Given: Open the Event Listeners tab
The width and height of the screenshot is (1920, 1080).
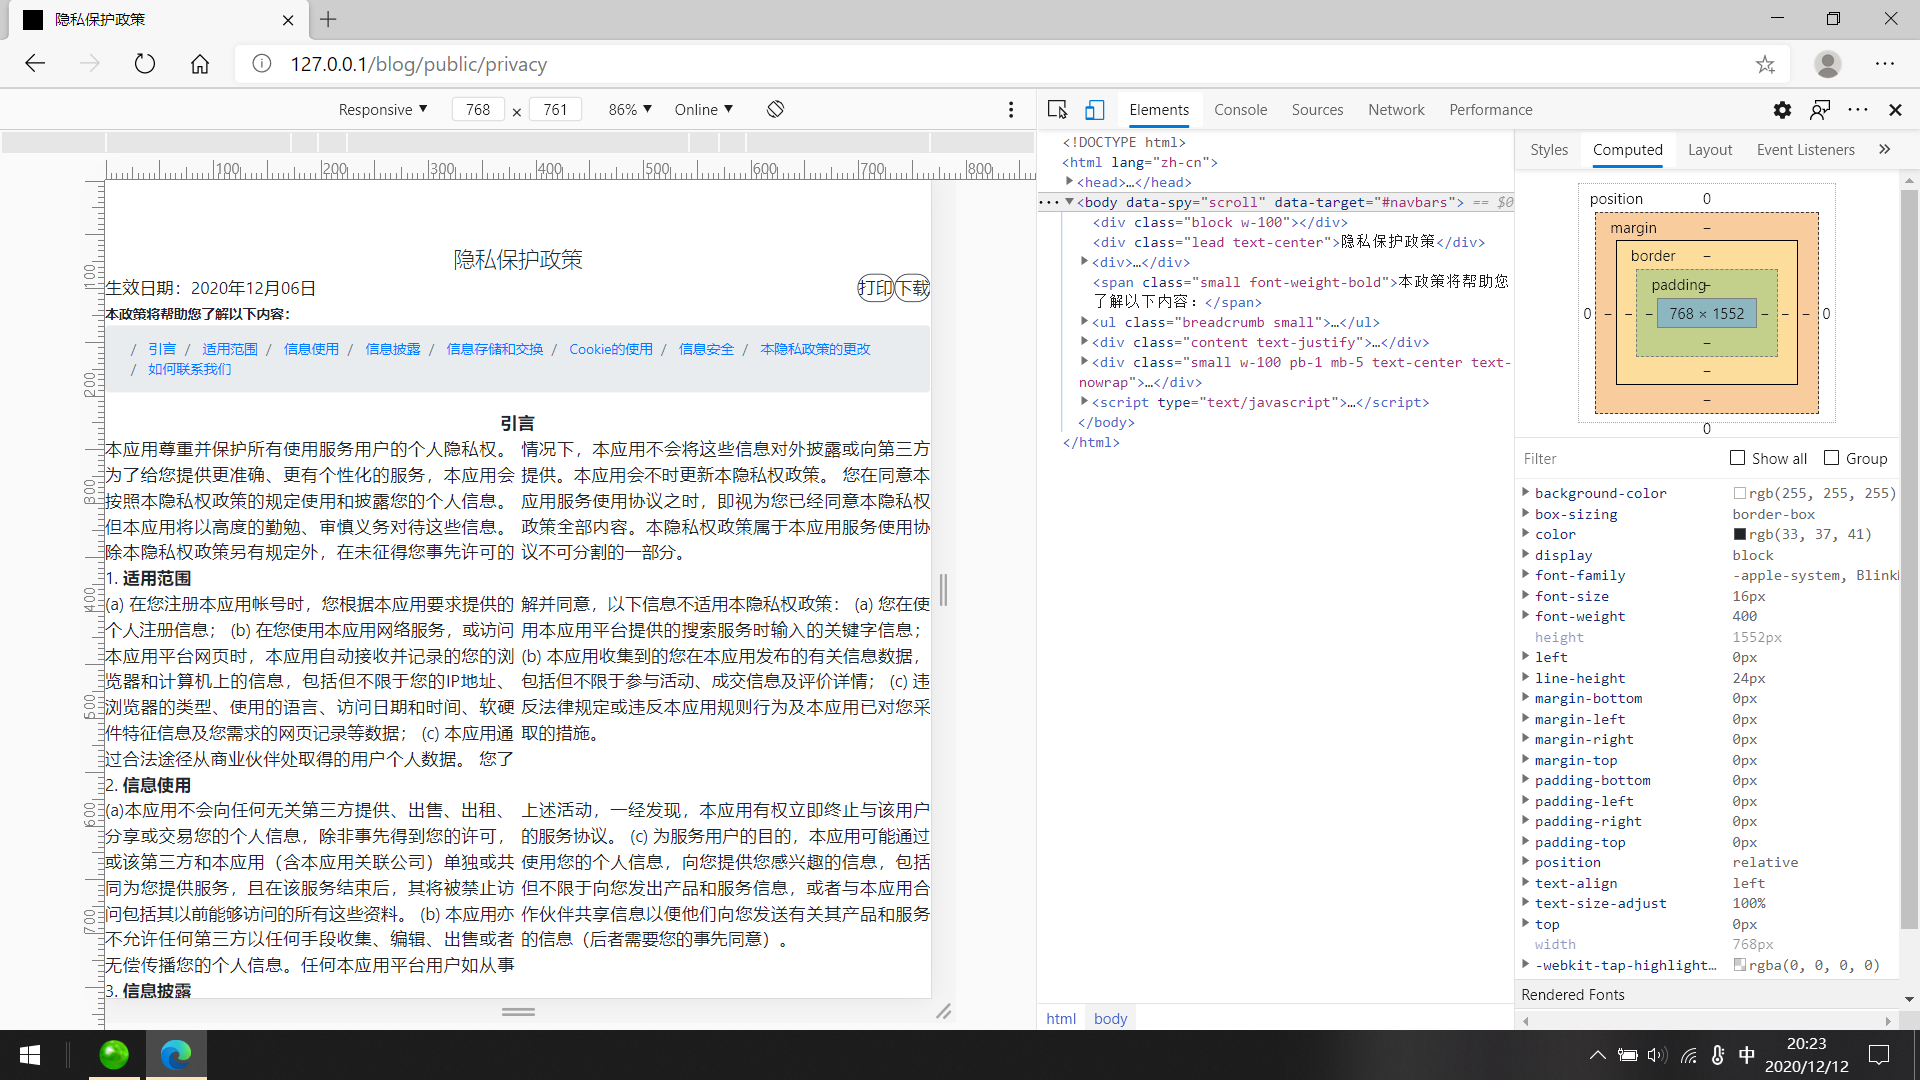Looking at the screenshot, I should 1805,150.
